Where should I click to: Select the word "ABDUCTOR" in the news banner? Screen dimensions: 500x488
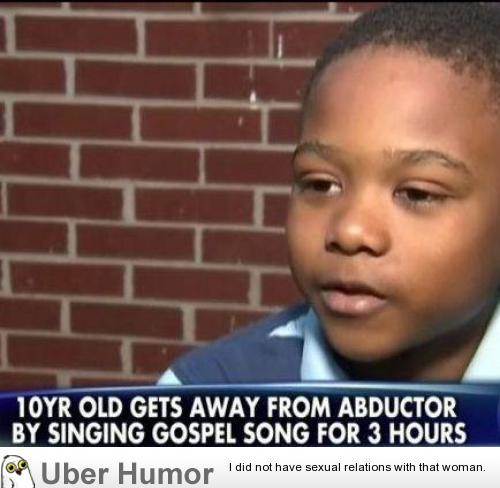coord(397,407)
